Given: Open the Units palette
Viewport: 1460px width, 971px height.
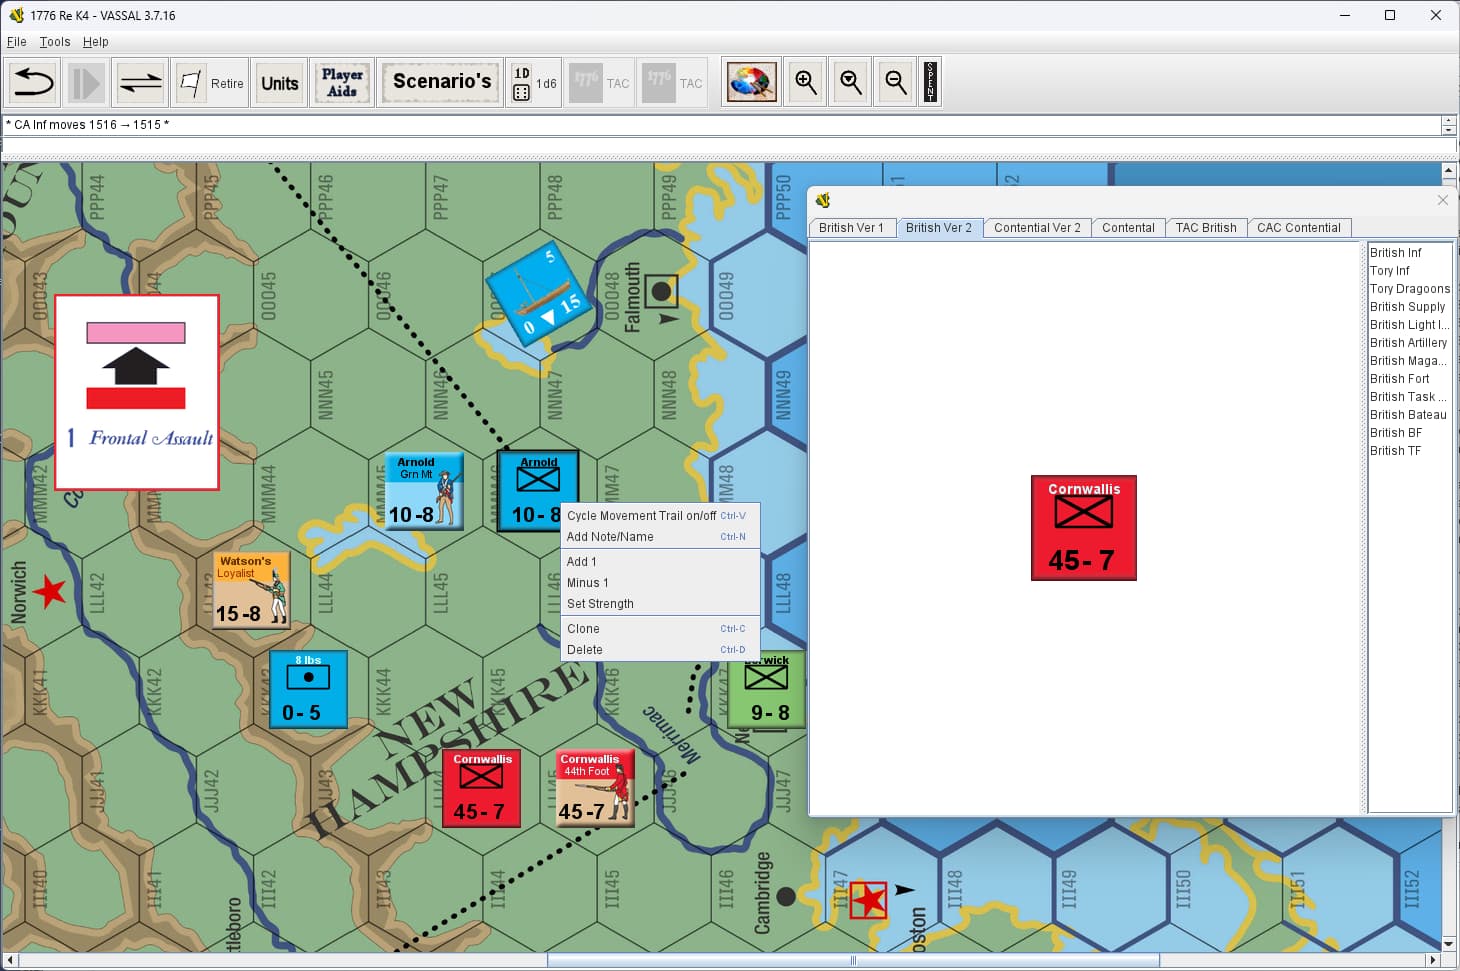Looking at the screenshot, I should point(279,83).
